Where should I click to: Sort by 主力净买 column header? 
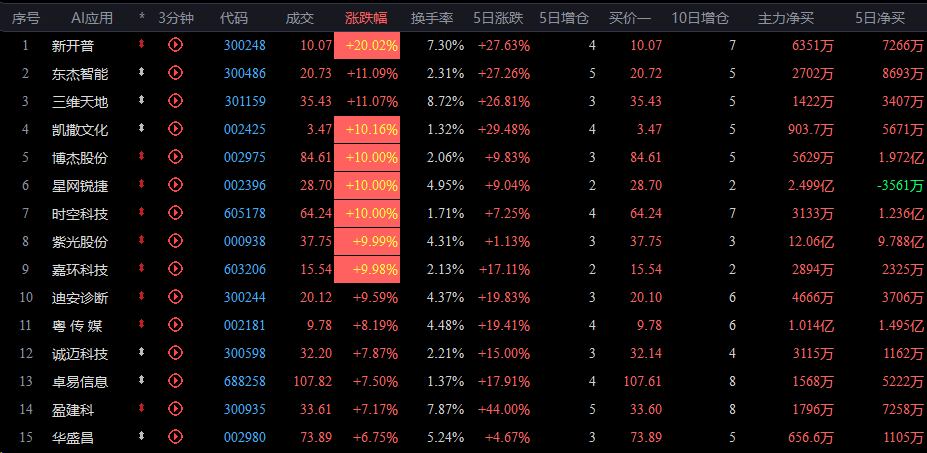(786, 18)
